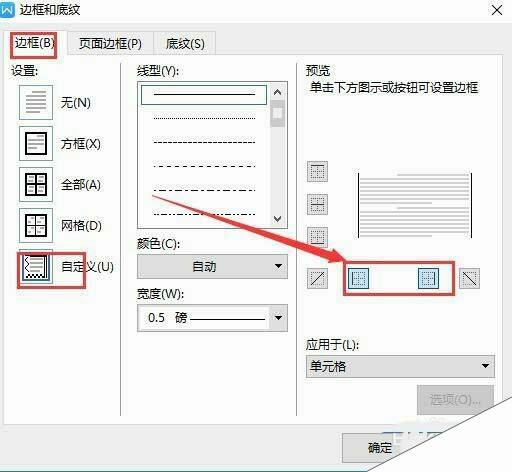The height and width of the screenshot is (472, 512).
Task: Toggle the left border button
Action: tap(358, 278)
